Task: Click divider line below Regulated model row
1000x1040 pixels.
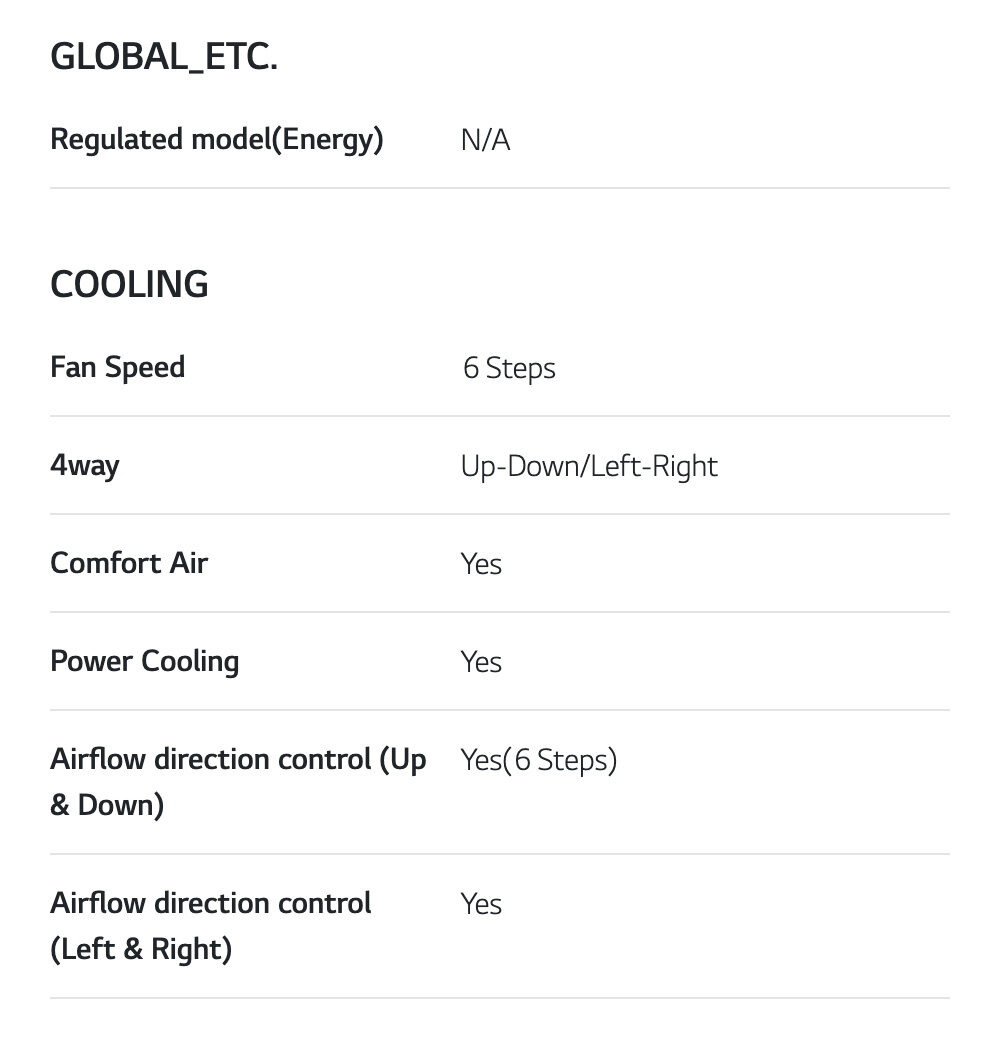Action: [x=500, y=188]
